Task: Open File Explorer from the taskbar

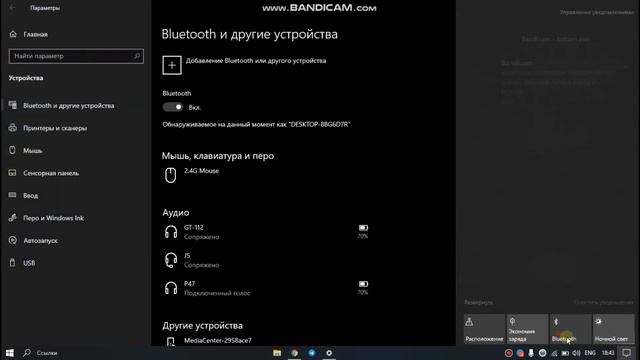Action: click(277, 353)
